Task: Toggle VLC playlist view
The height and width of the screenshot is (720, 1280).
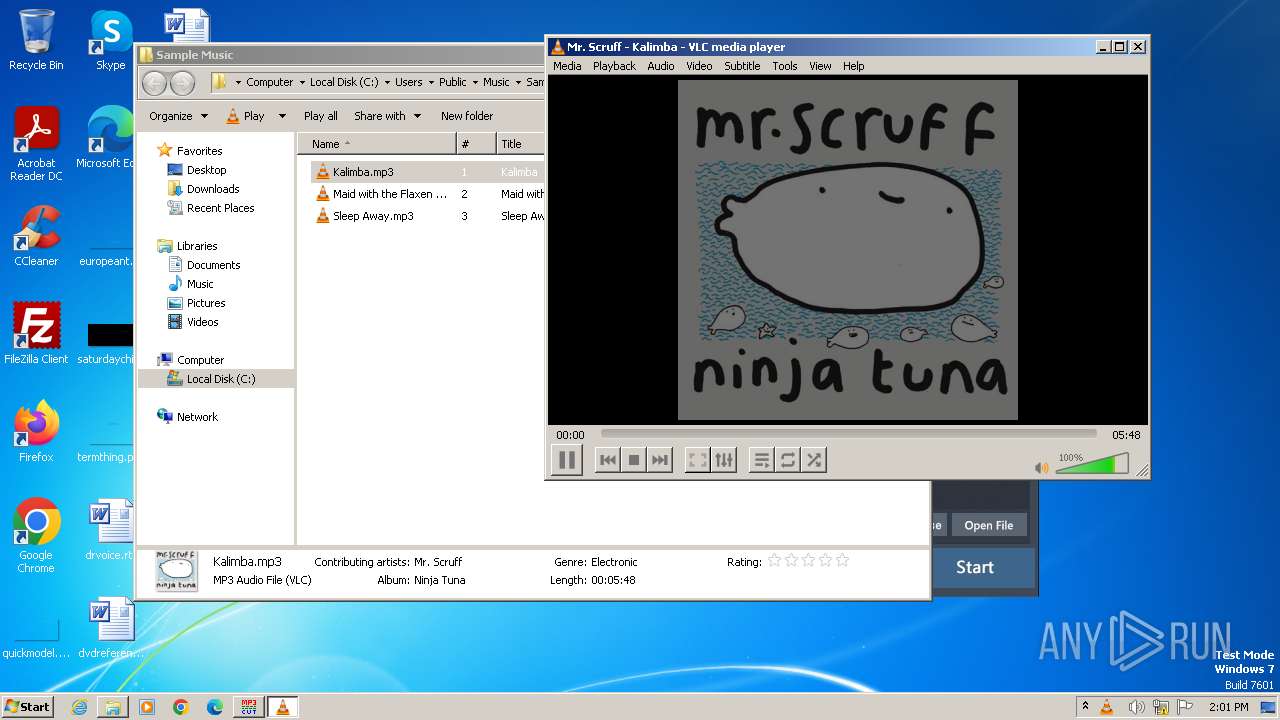Action: 762,460
